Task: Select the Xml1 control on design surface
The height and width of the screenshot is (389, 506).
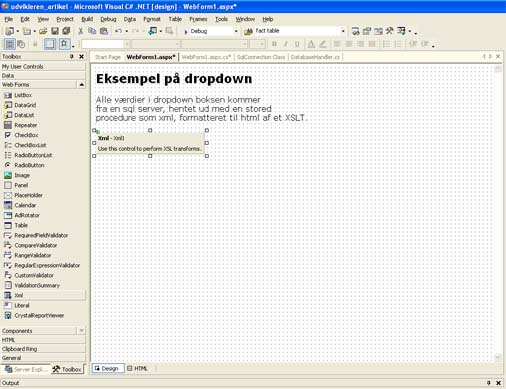Action: tap(150, 143)
